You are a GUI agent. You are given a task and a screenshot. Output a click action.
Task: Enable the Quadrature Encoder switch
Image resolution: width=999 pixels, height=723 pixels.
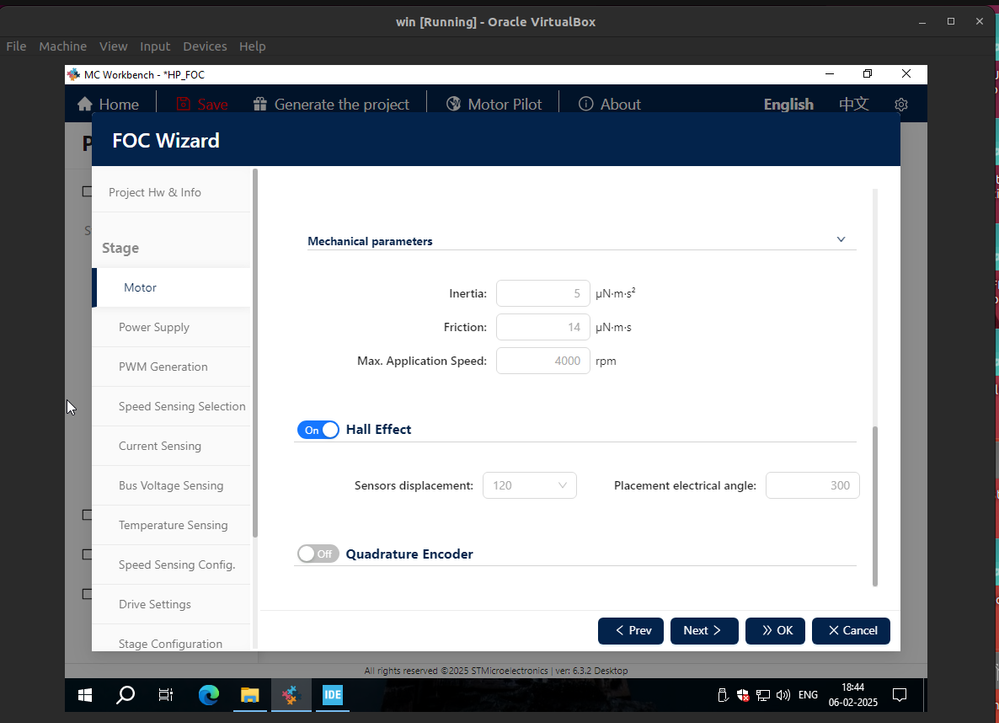[318, 554]
